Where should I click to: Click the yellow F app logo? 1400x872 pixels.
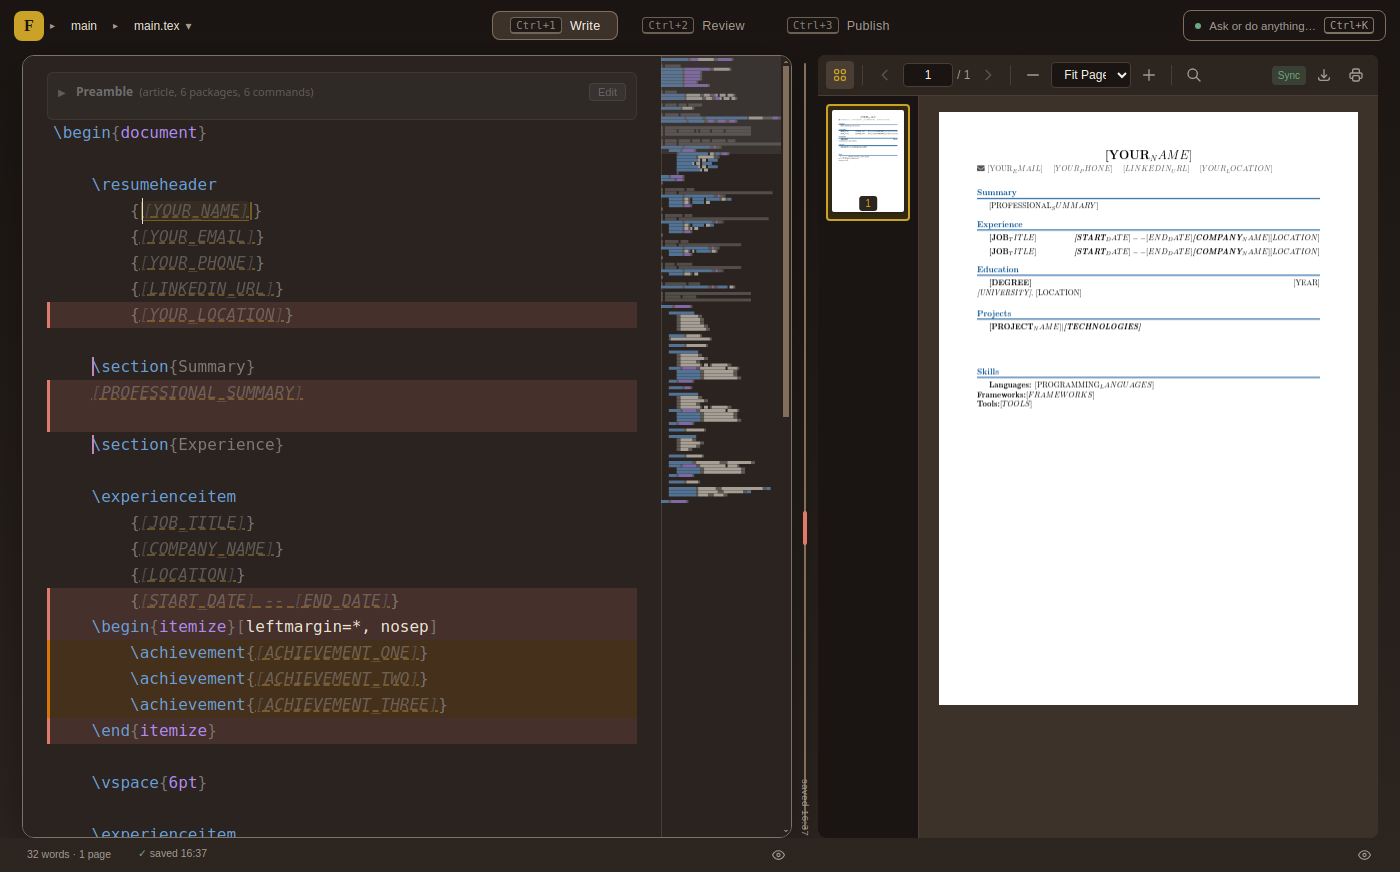[x=29, y=26]
